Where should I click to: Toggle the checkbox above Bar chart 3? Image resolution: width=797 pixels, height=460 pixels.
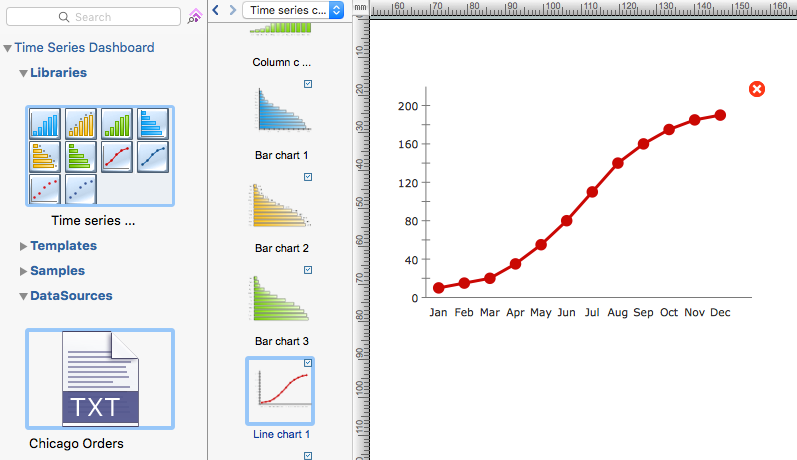coord(308,270)
